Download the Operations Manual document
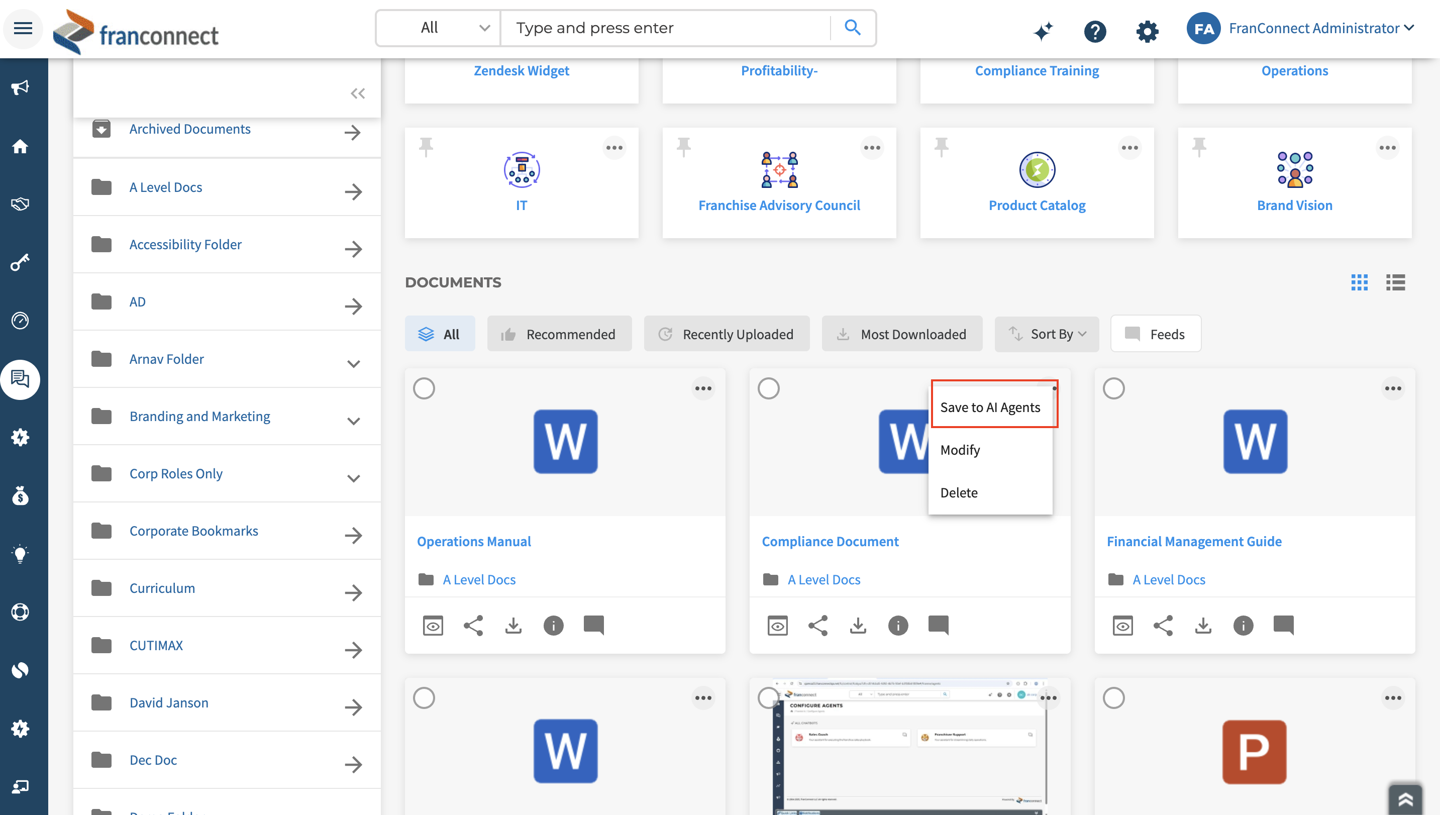The image size is (1440, 815). 513,625
